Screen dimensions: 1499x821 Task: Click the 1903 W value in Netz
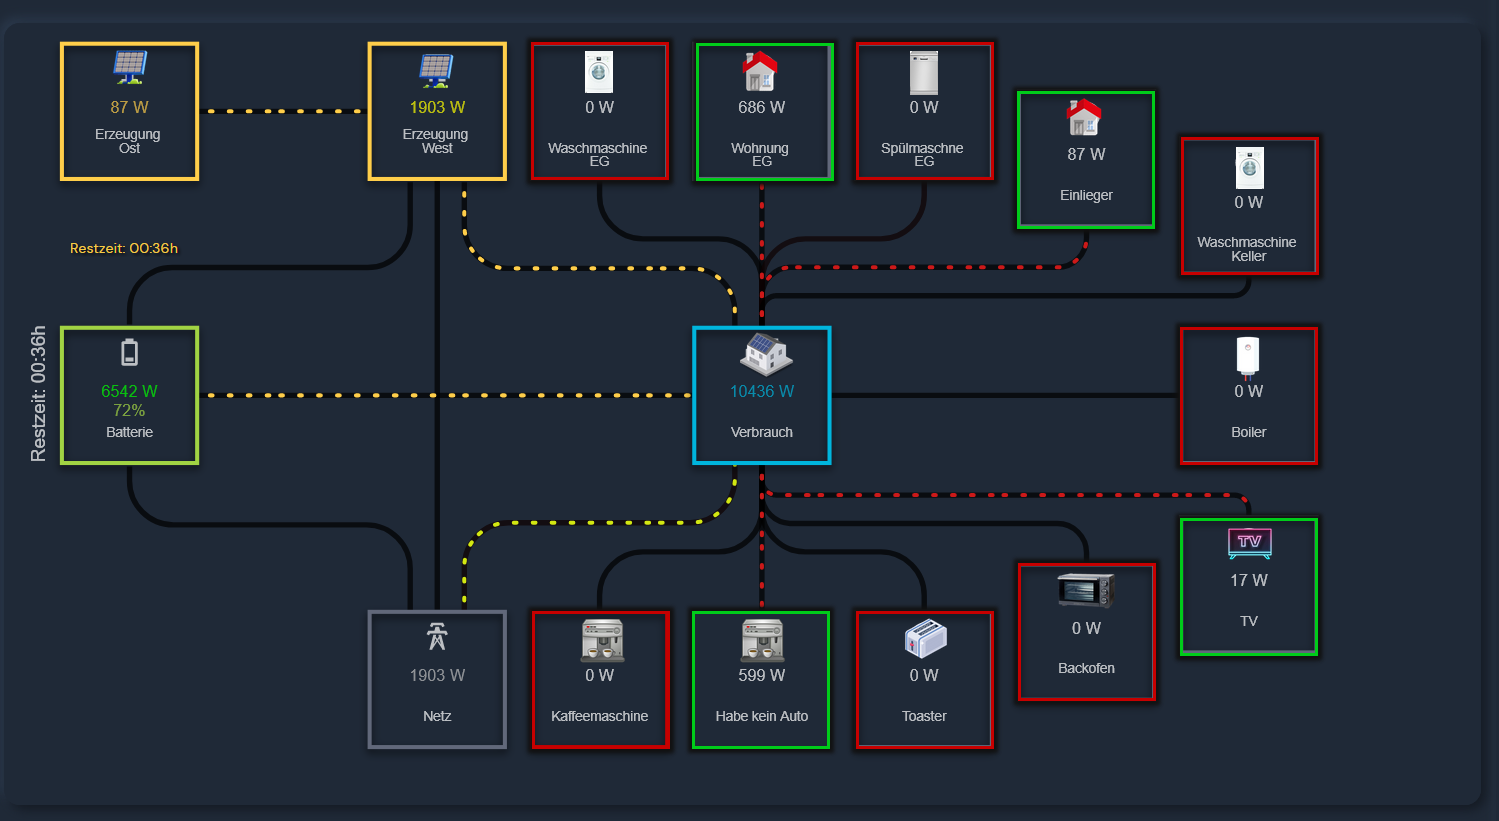coord(437,675)
